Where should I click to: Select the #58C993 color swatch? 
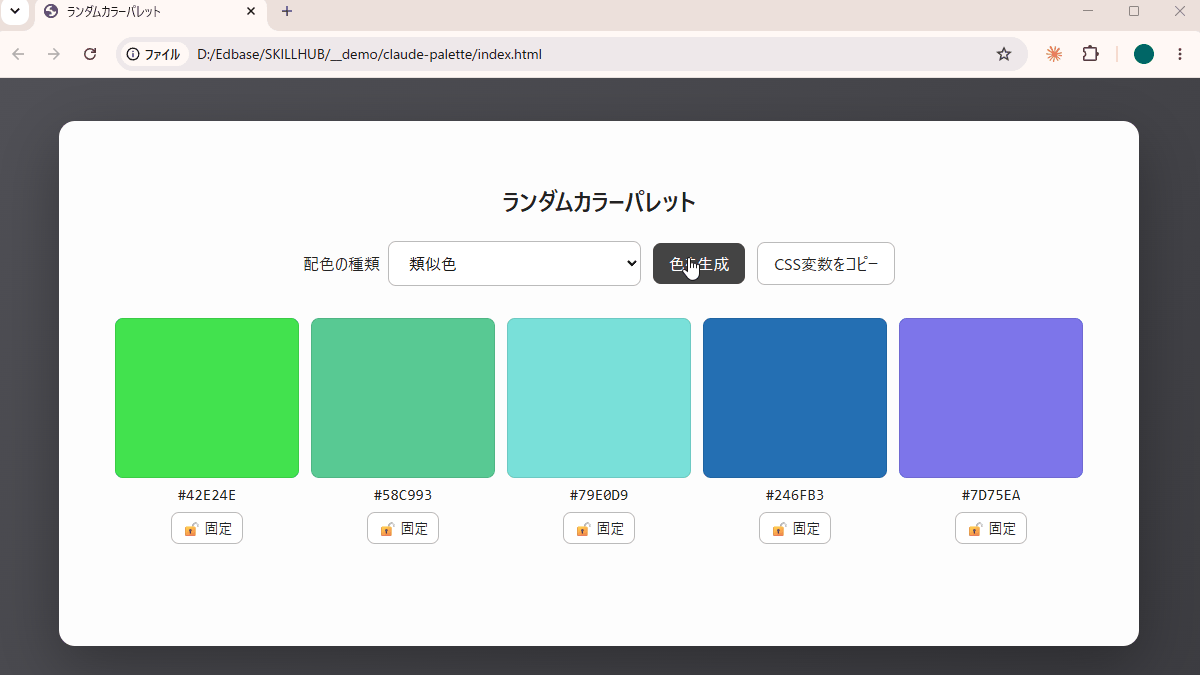coord(403,398)
